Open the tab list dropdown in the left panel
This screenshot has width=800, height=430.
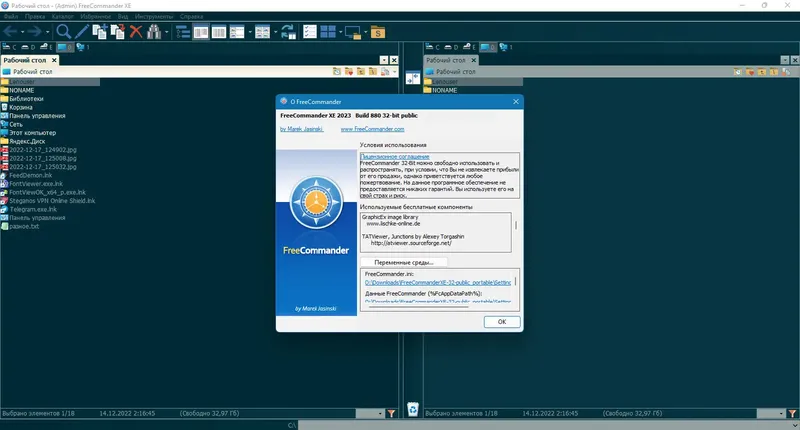pyautogui.click(x=384, y=60)
